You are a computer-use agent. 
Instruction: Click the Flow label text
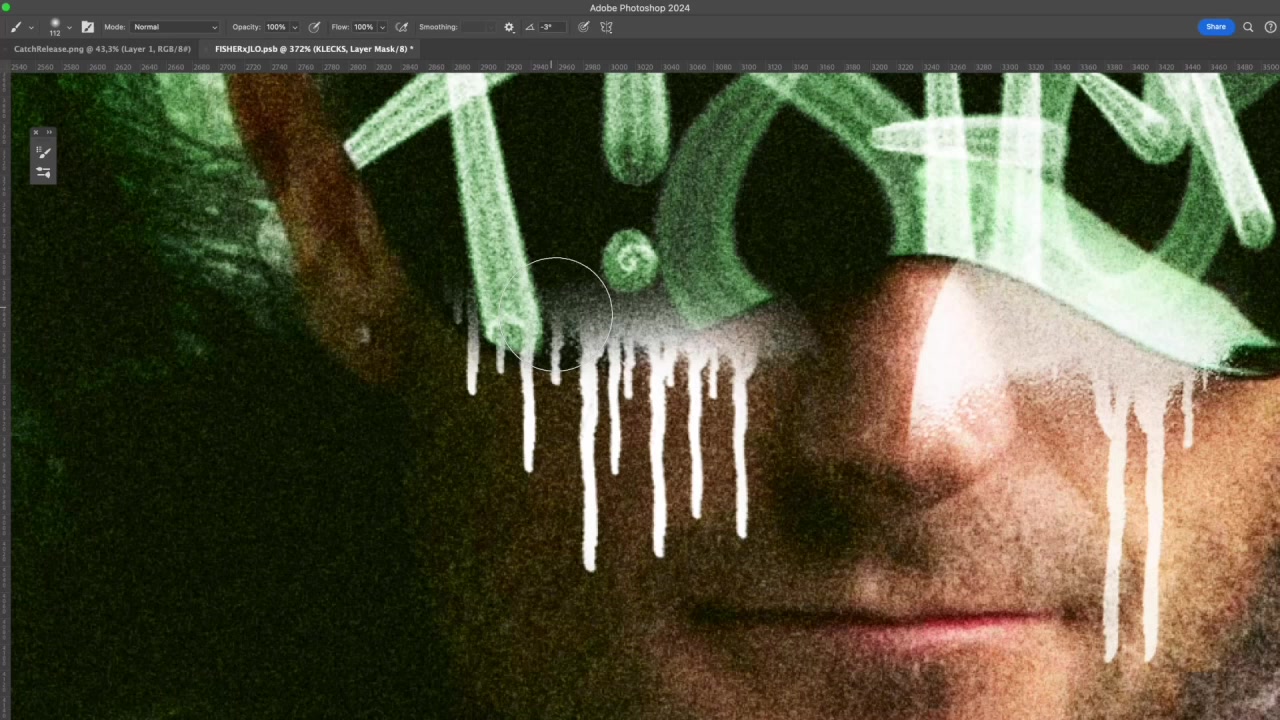click(340, 27)
